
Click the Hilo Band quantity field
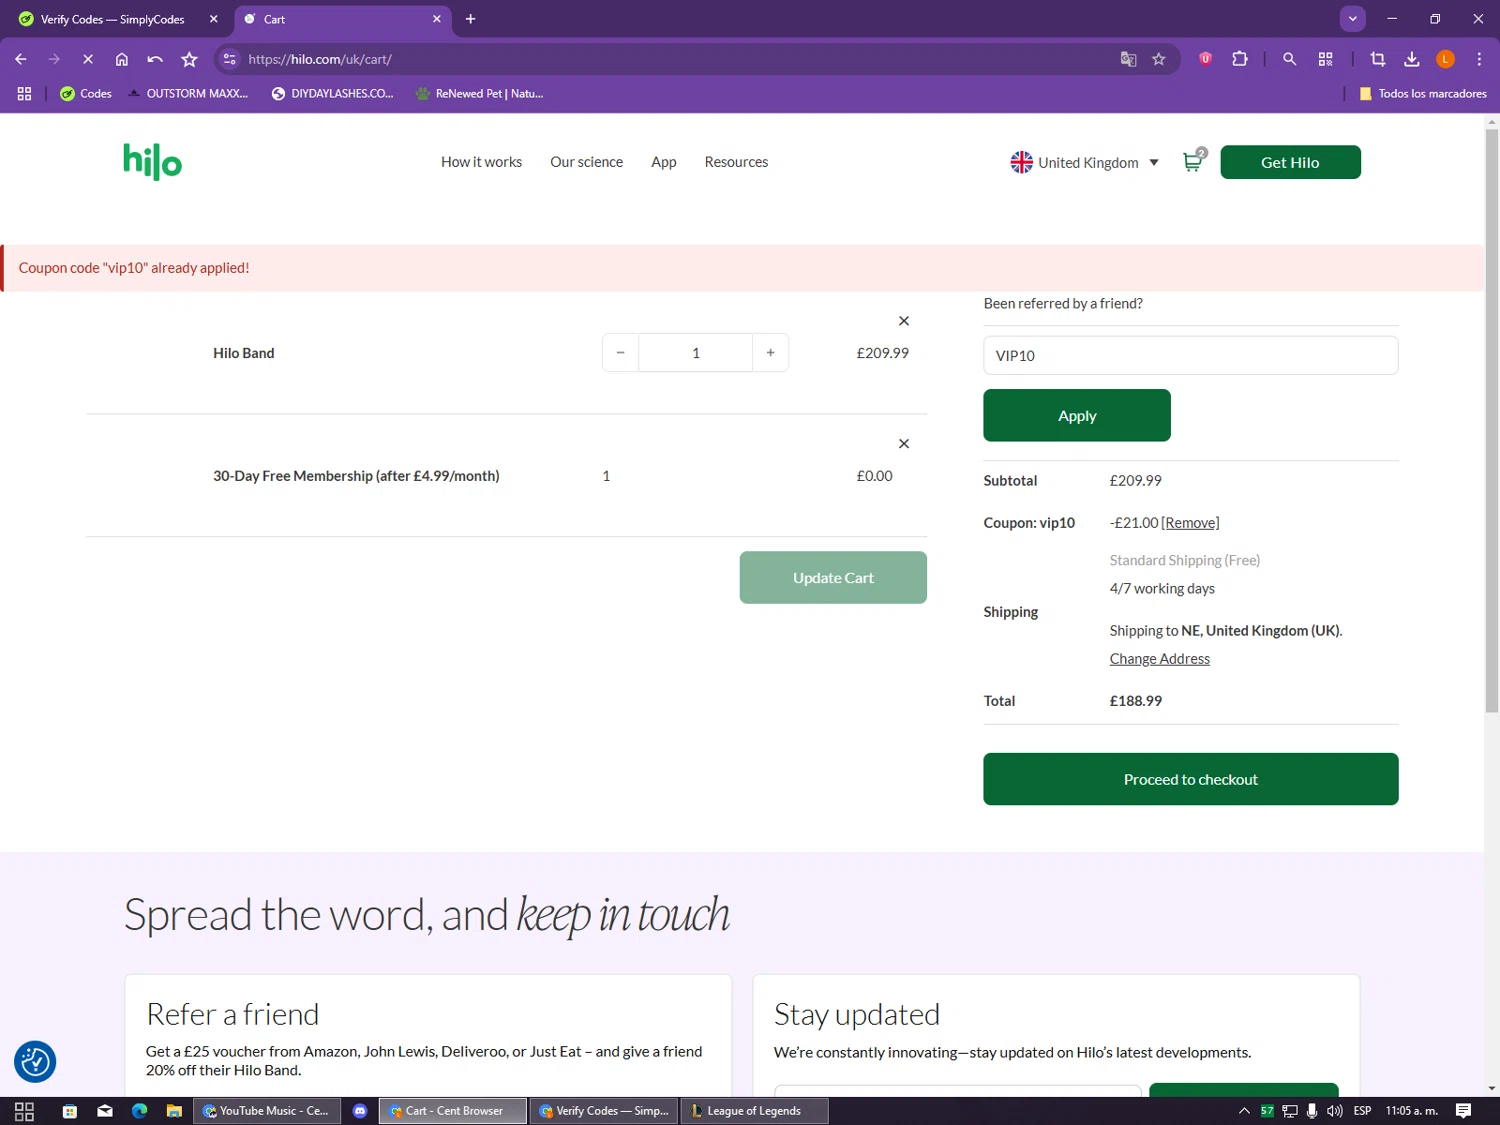[695, 353]
